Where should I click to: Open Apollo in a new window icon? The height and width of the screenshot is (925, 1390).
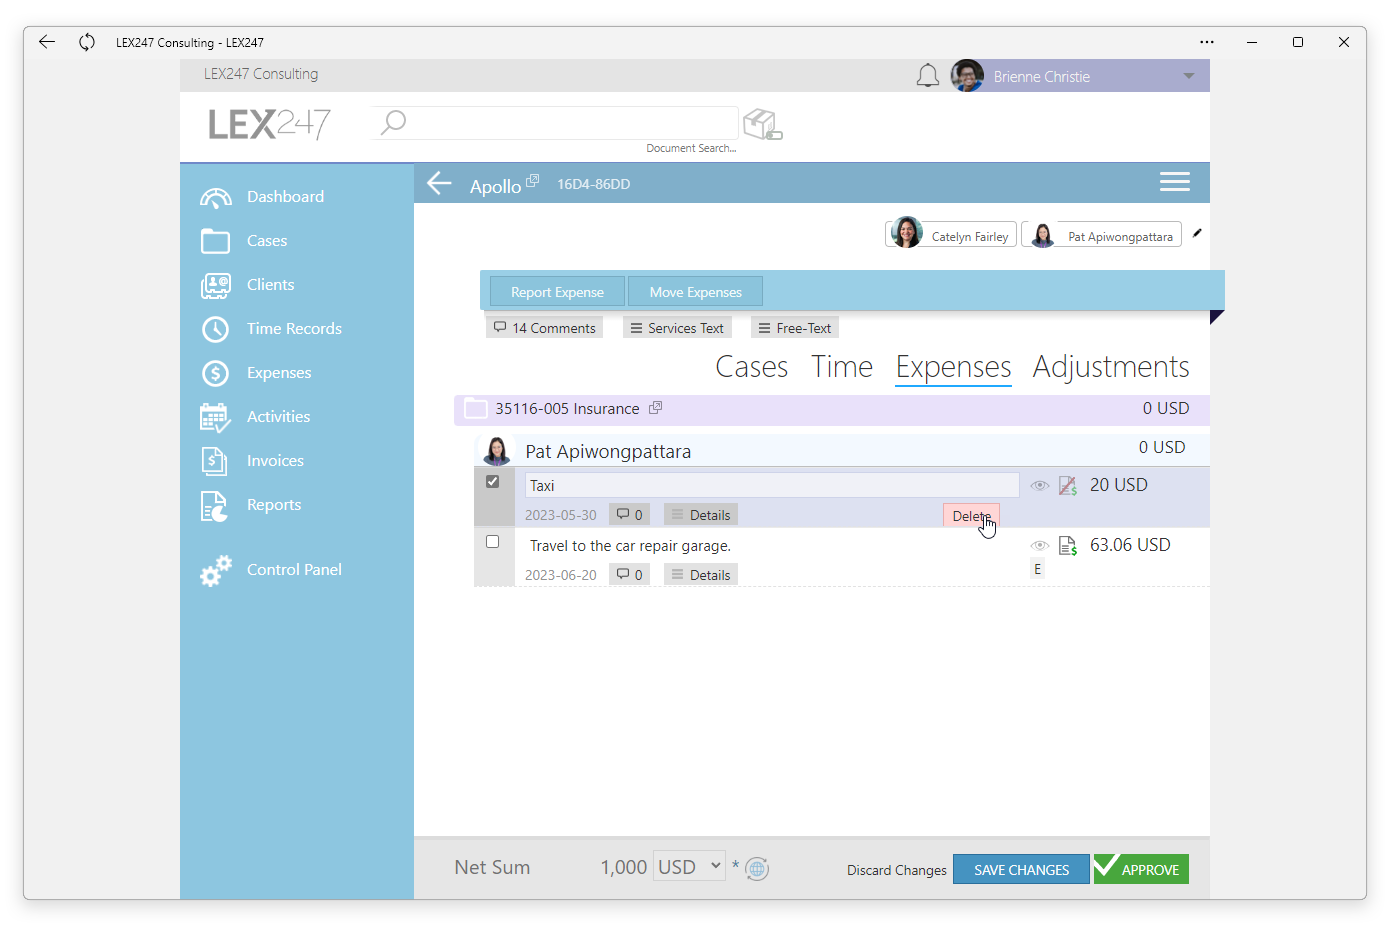click(x=533, y=180)
